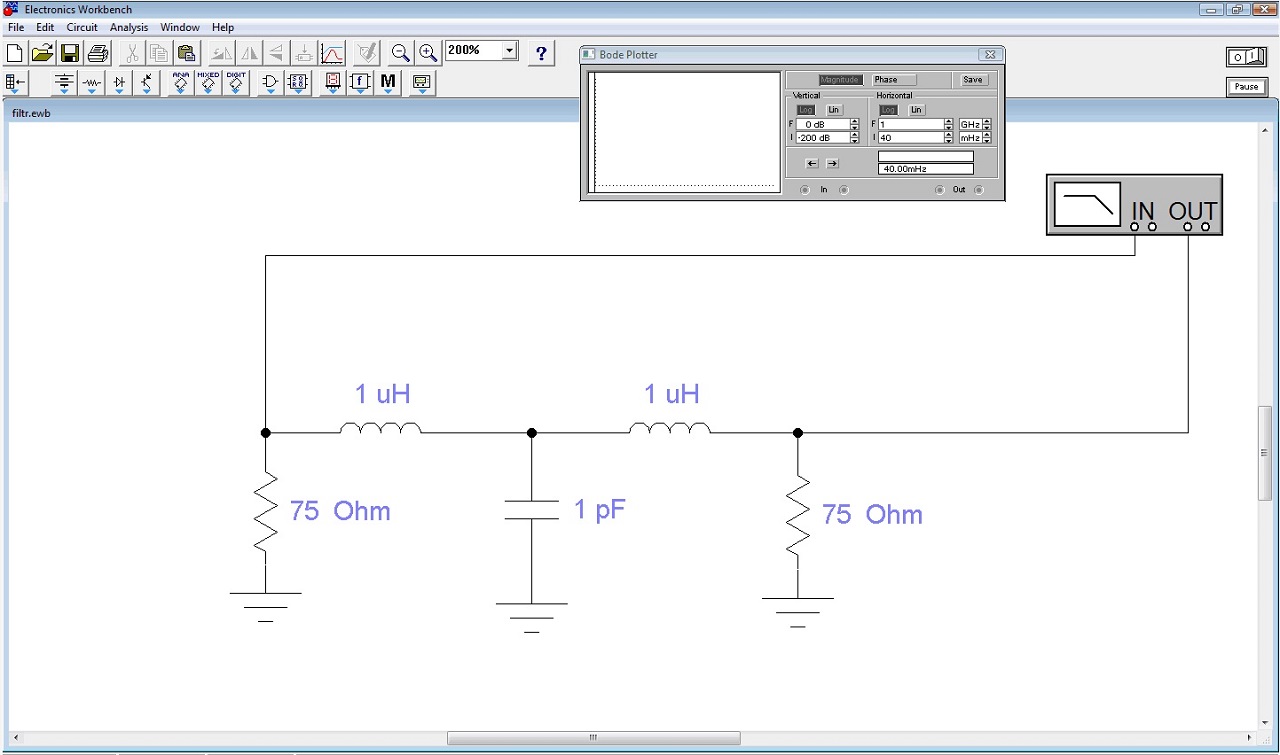Screen dimensions: 1280x755
Task: Open the Circuit menu
Action: tap(82, 27)
